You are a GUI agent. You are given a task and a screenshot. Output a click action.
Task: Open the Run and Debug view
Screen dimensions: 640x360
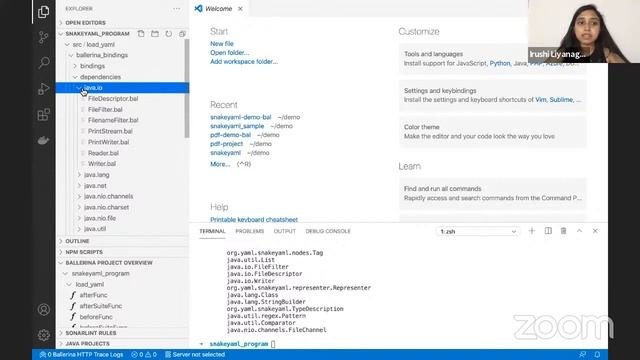click(x=43, y=89)
